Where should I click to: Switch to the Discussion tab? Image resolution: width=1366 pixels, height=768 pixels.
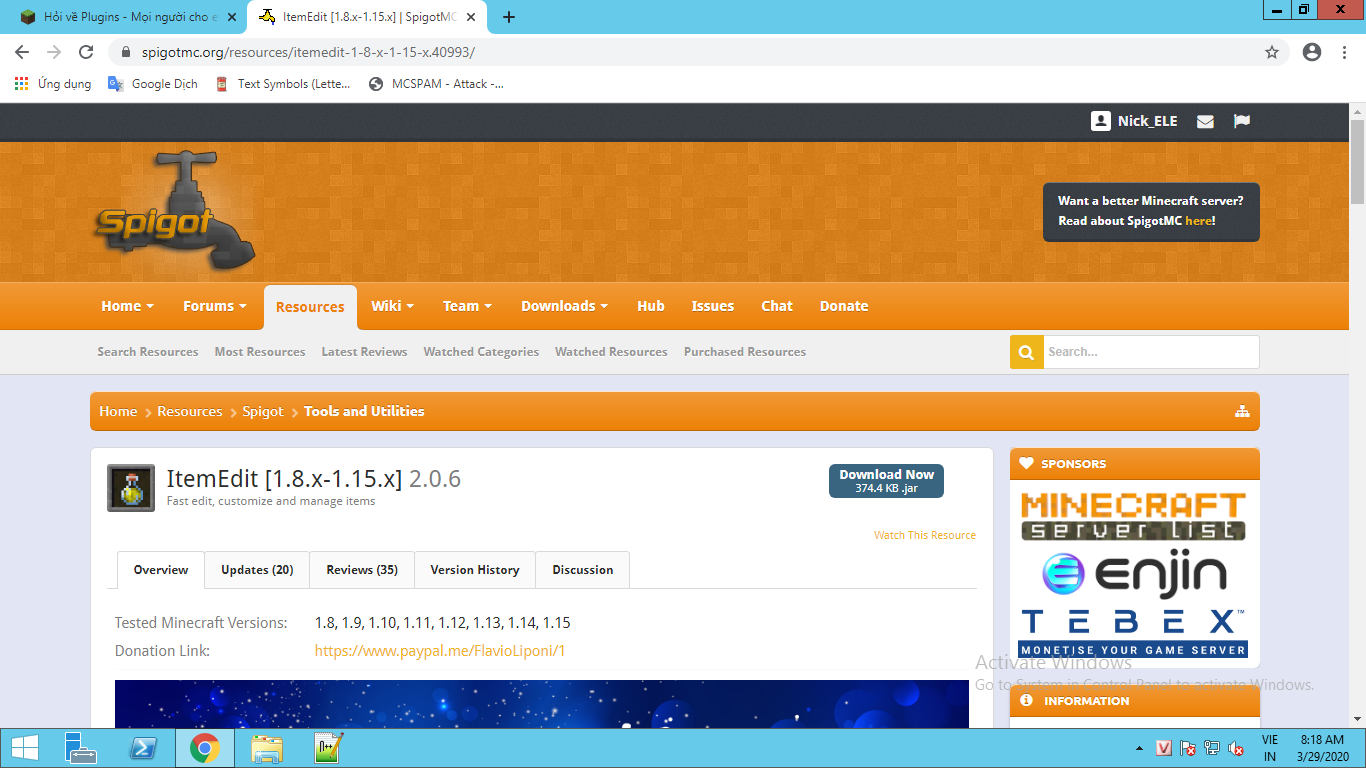(583, 570)
